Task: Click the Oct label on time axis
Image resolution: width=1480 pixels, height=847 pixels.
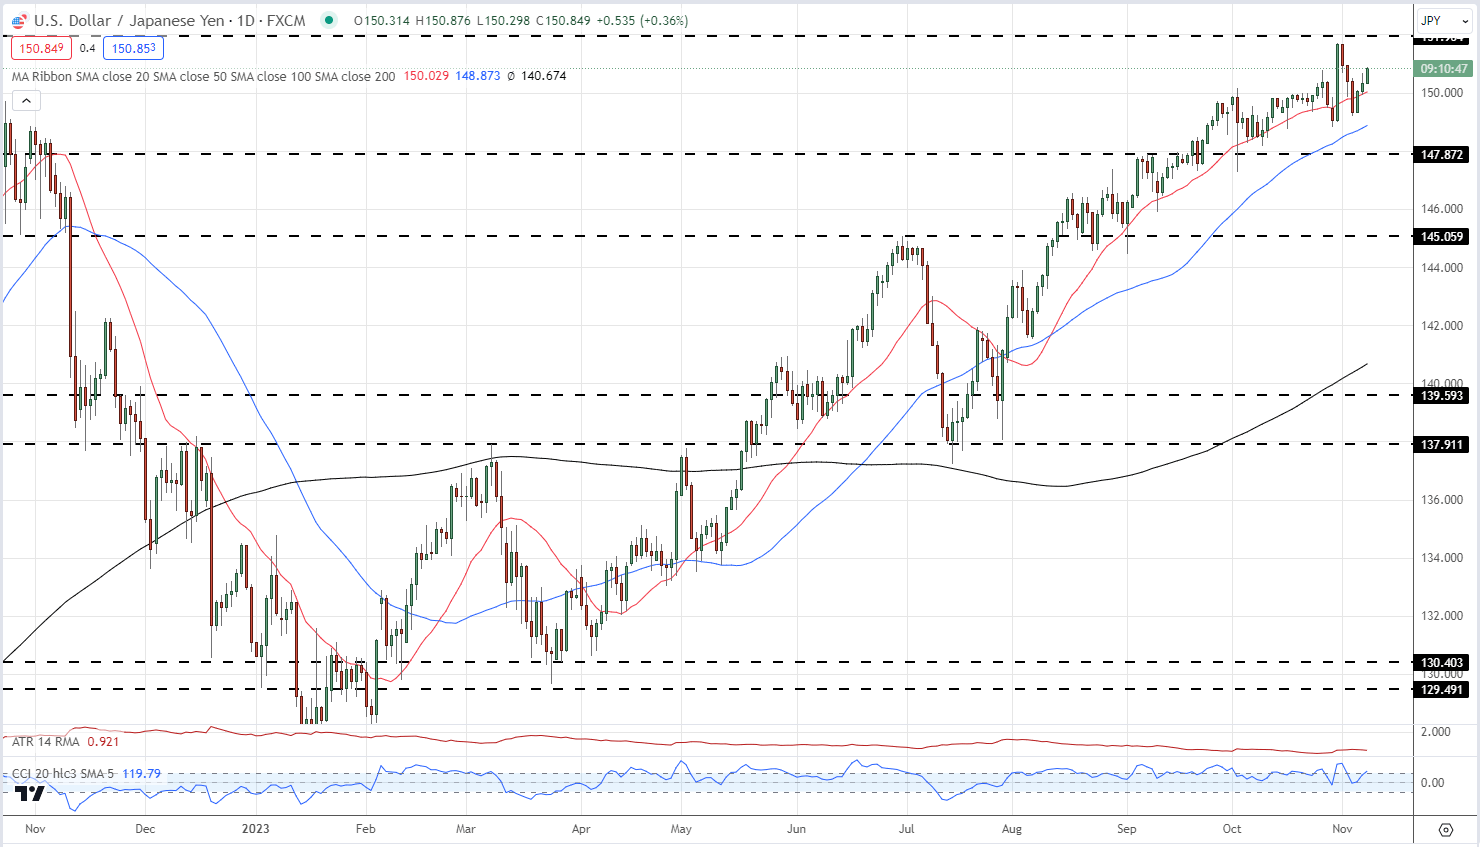Action: (1232, 829)
